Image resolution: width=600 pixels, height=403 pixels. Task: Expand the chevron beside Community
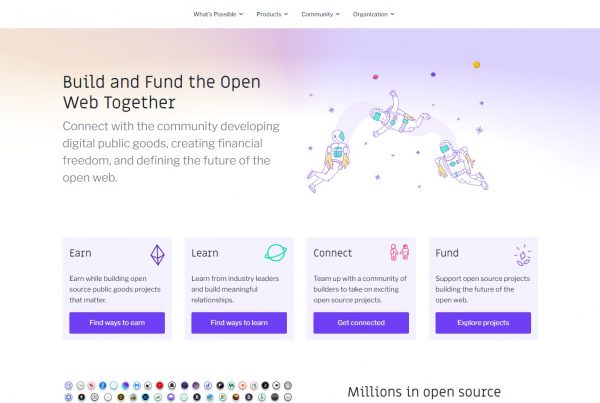point(338,14)
